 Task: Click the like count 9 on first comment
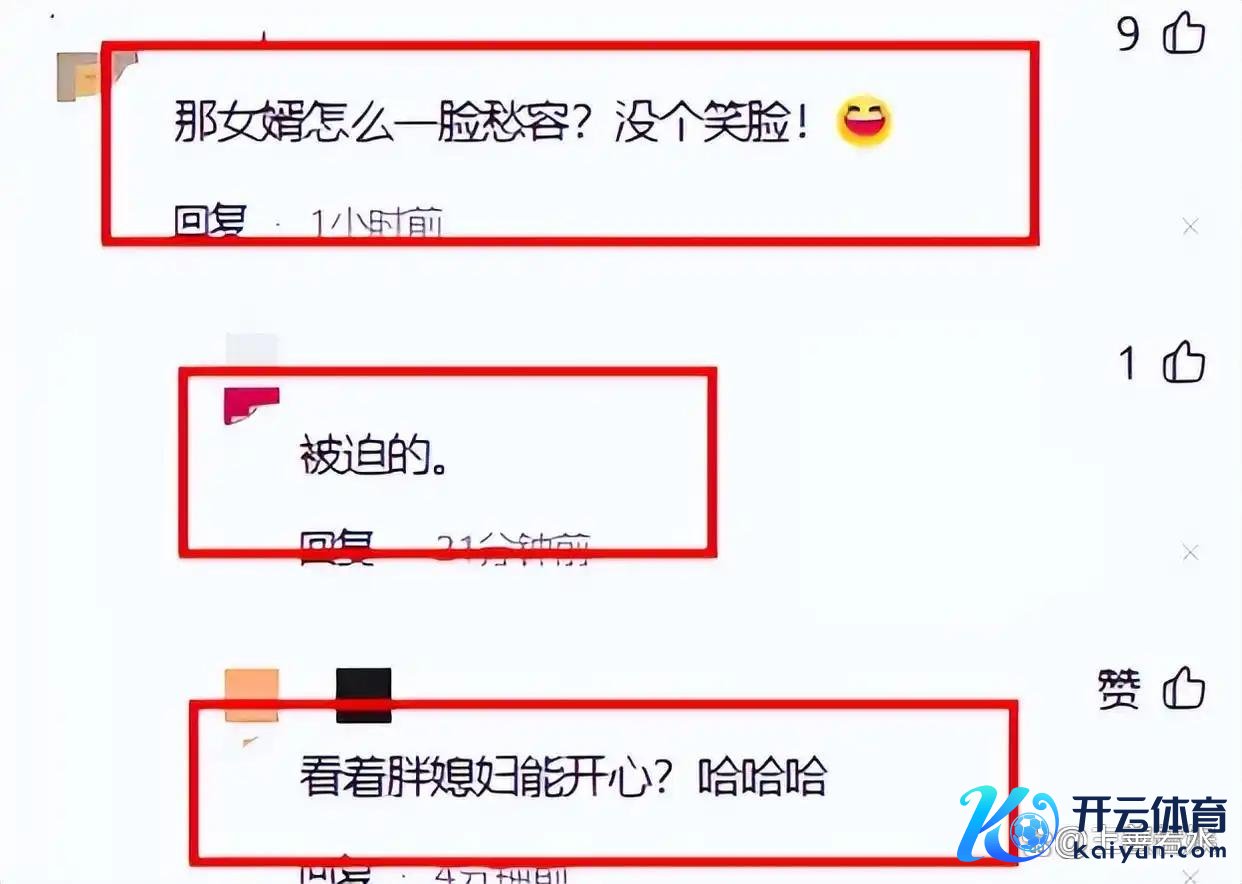(1129, 36)
